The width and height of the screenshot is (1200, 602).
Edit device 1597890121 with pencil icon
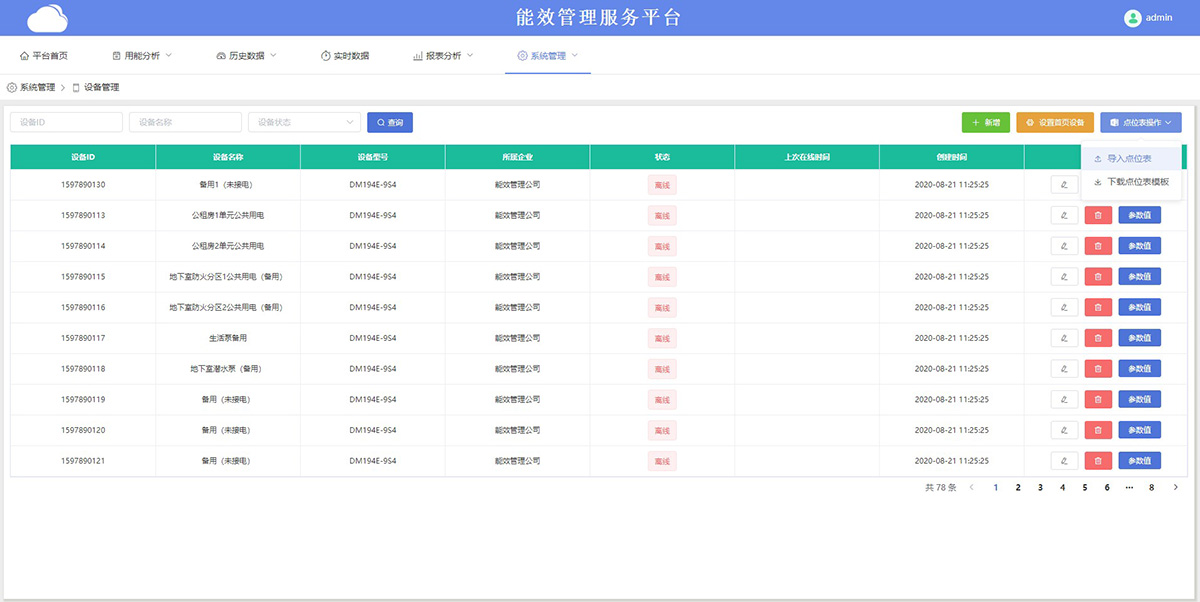(1065, 461)
